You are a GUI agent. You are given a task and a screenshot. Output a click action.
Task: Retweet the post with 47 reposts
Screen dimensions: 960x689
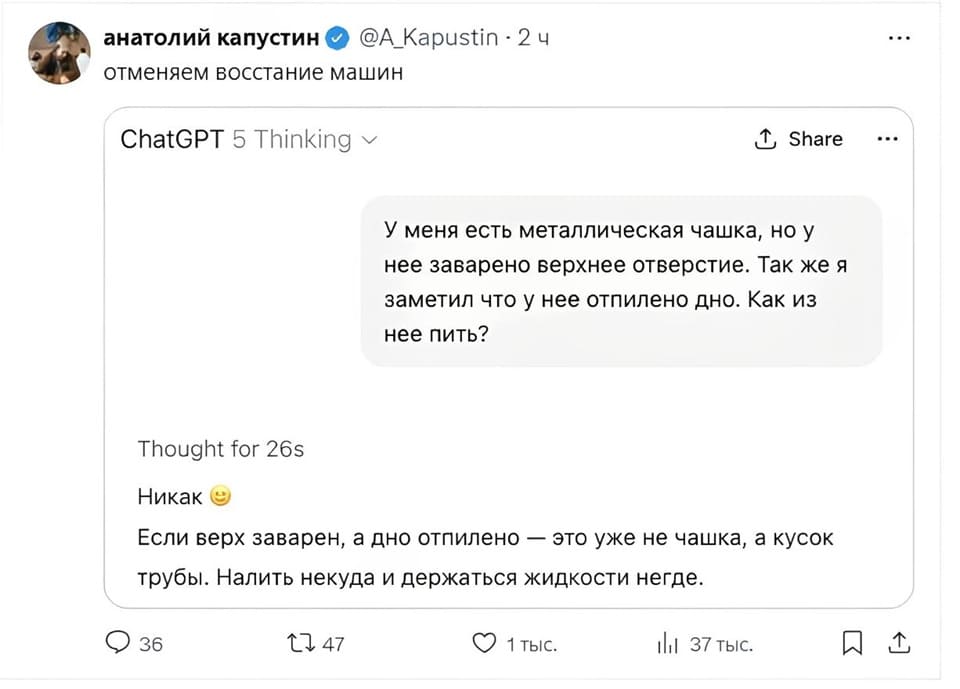(x=297, y=644)
